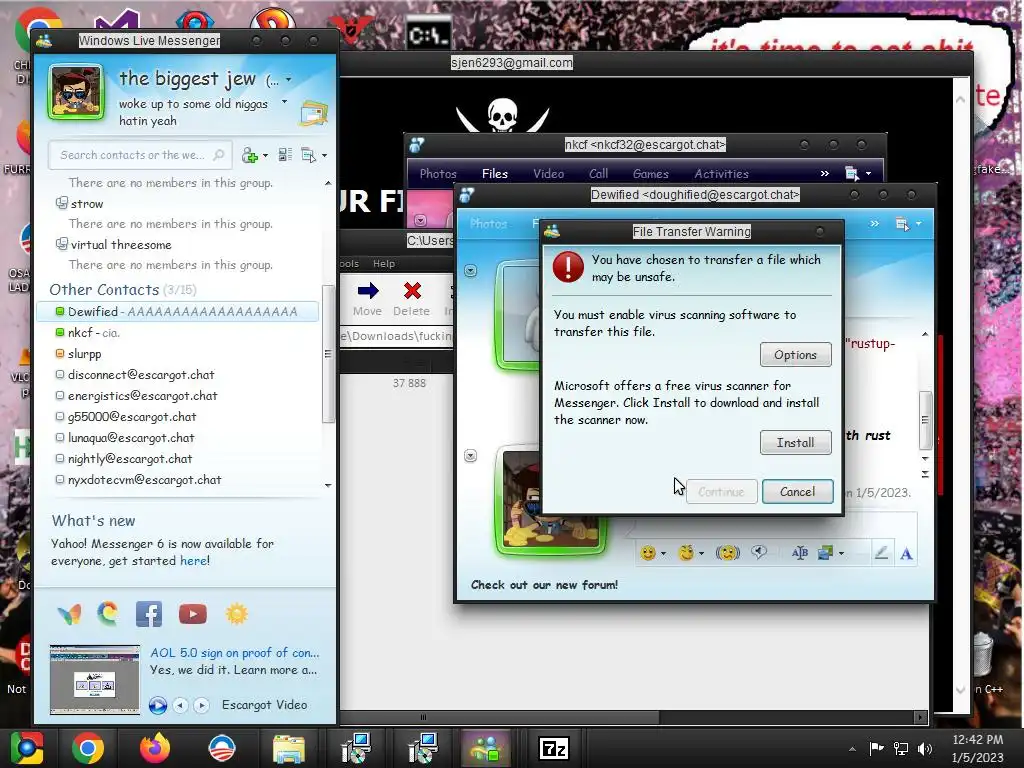Select the blue letter A text mode icon
Image resolution: width=1024 pixels, height=768 pixels.
pyautogui.click(x=906, y=554)
